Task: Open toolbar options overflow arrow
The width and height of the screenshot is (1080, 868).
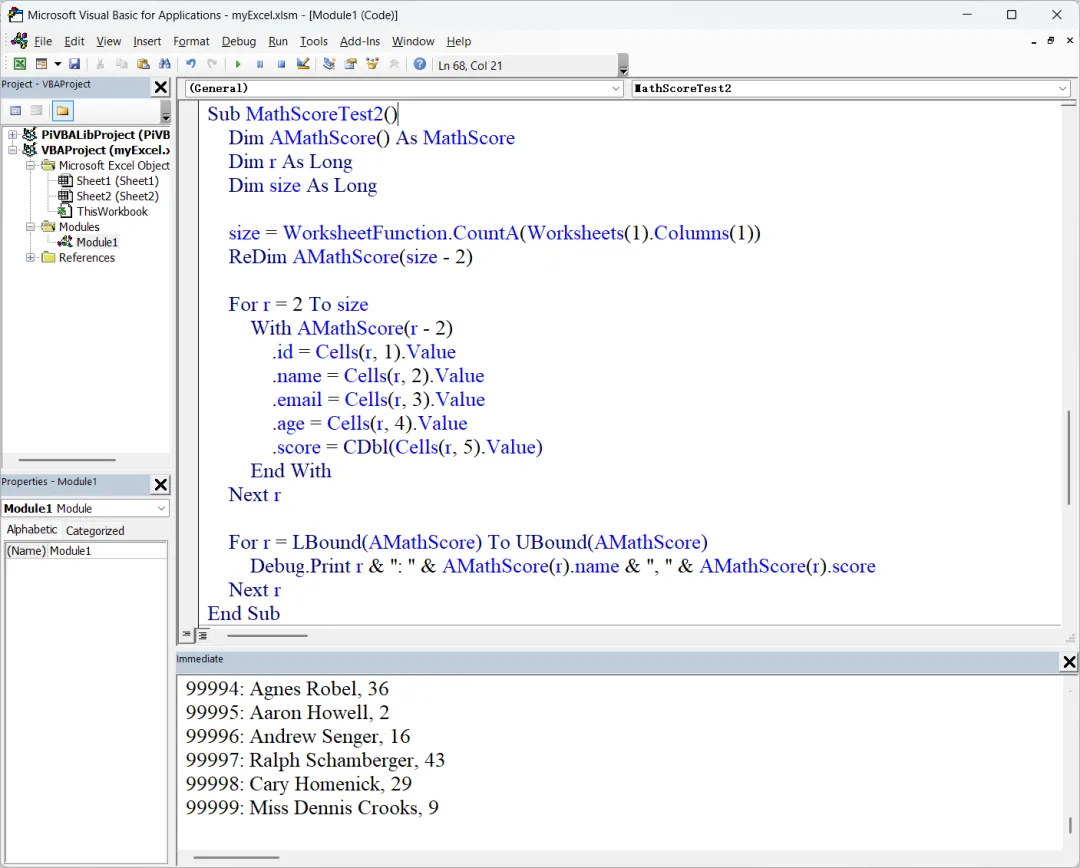Action: click(623, 65)
